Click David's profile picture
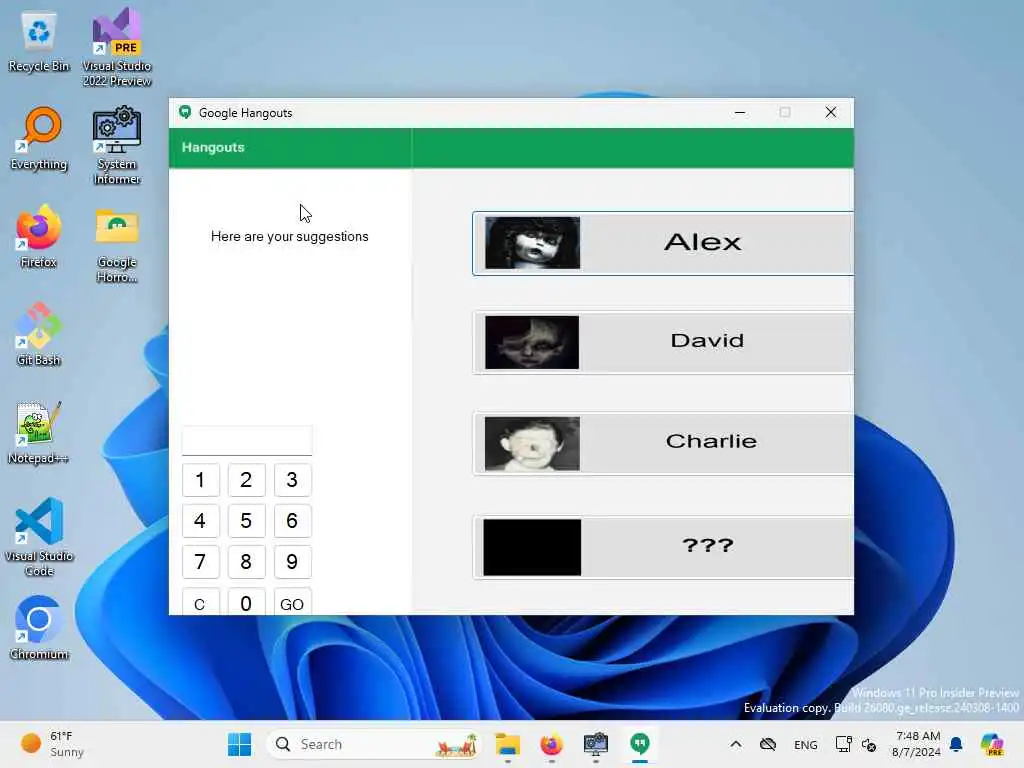Screen dimensions: 1024x768 [532, 342]
